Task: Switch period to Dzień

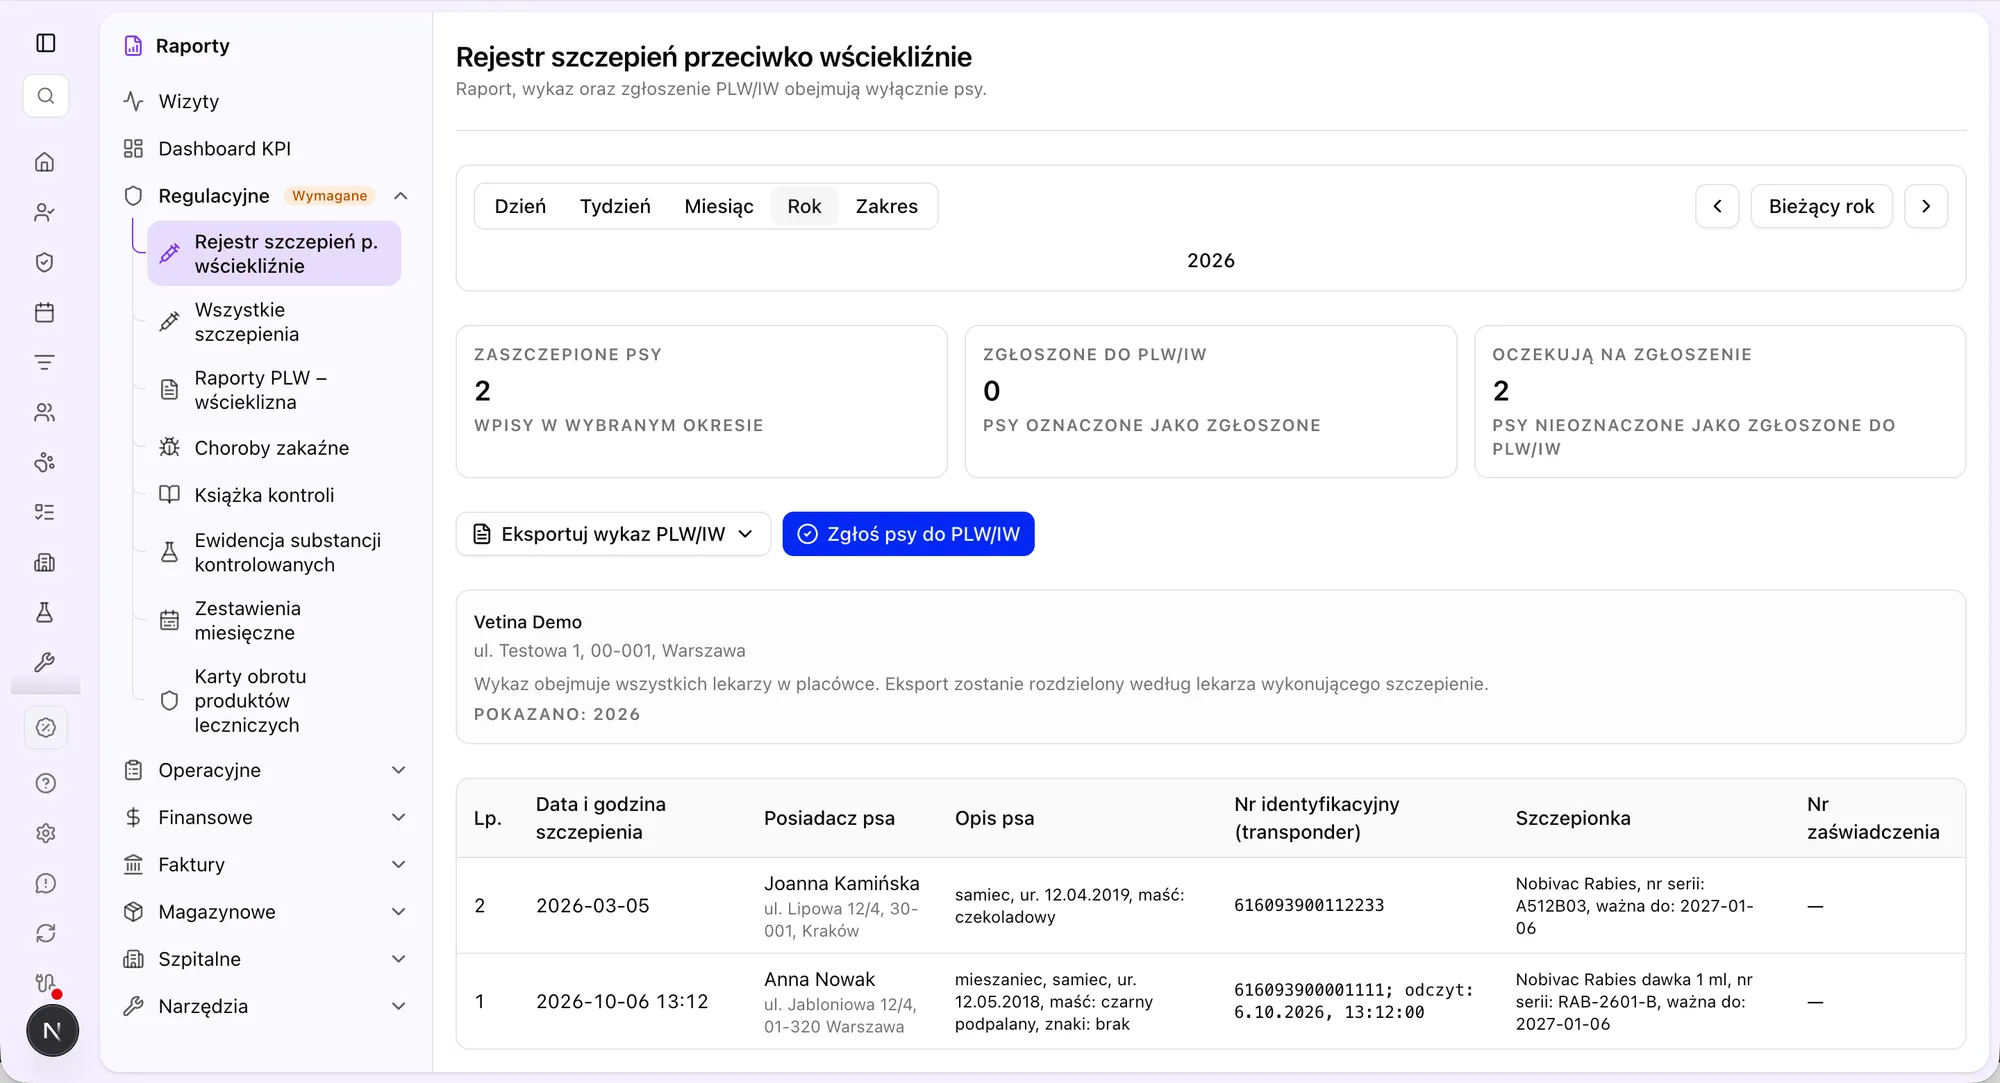Action: coord(520,206)
